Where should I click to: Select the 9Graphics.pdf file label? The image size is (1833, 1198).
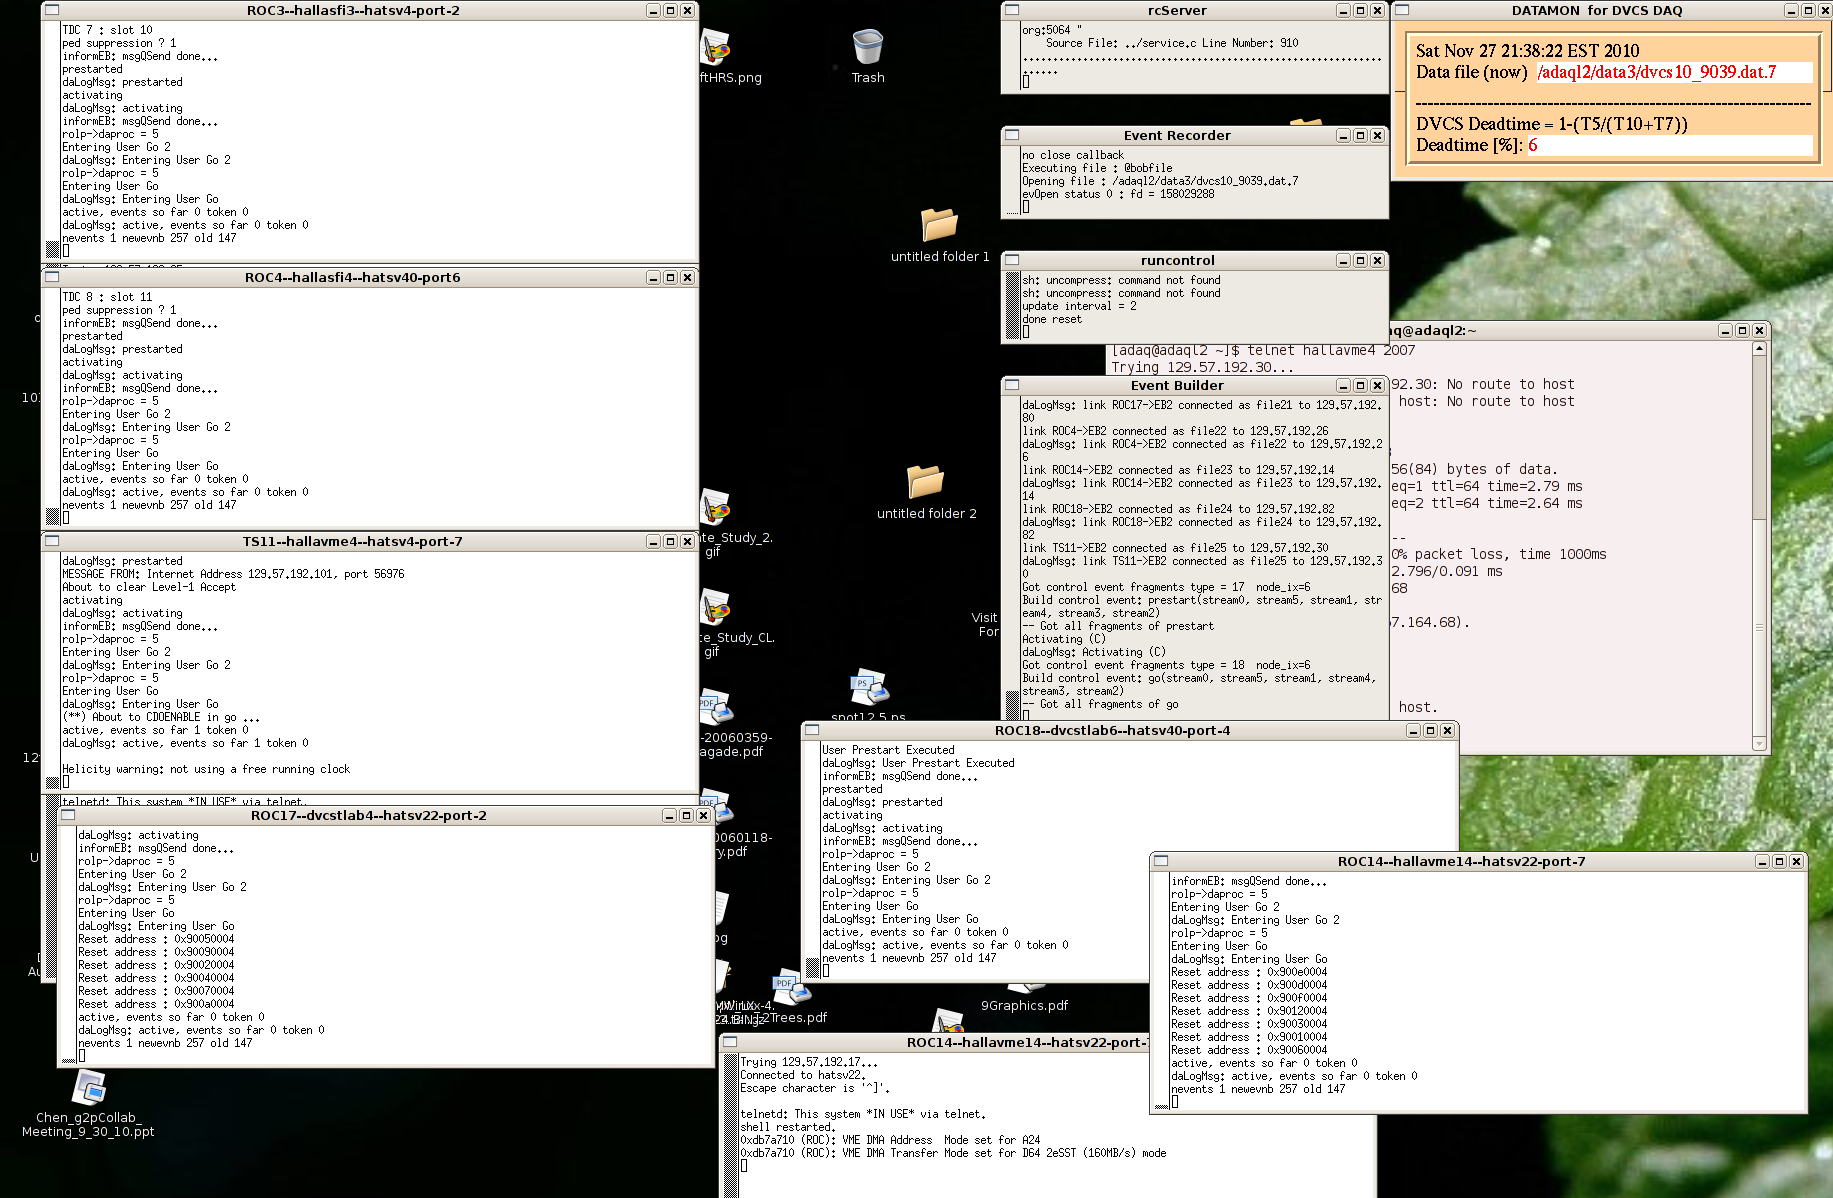click(x=1024, y=1006)
